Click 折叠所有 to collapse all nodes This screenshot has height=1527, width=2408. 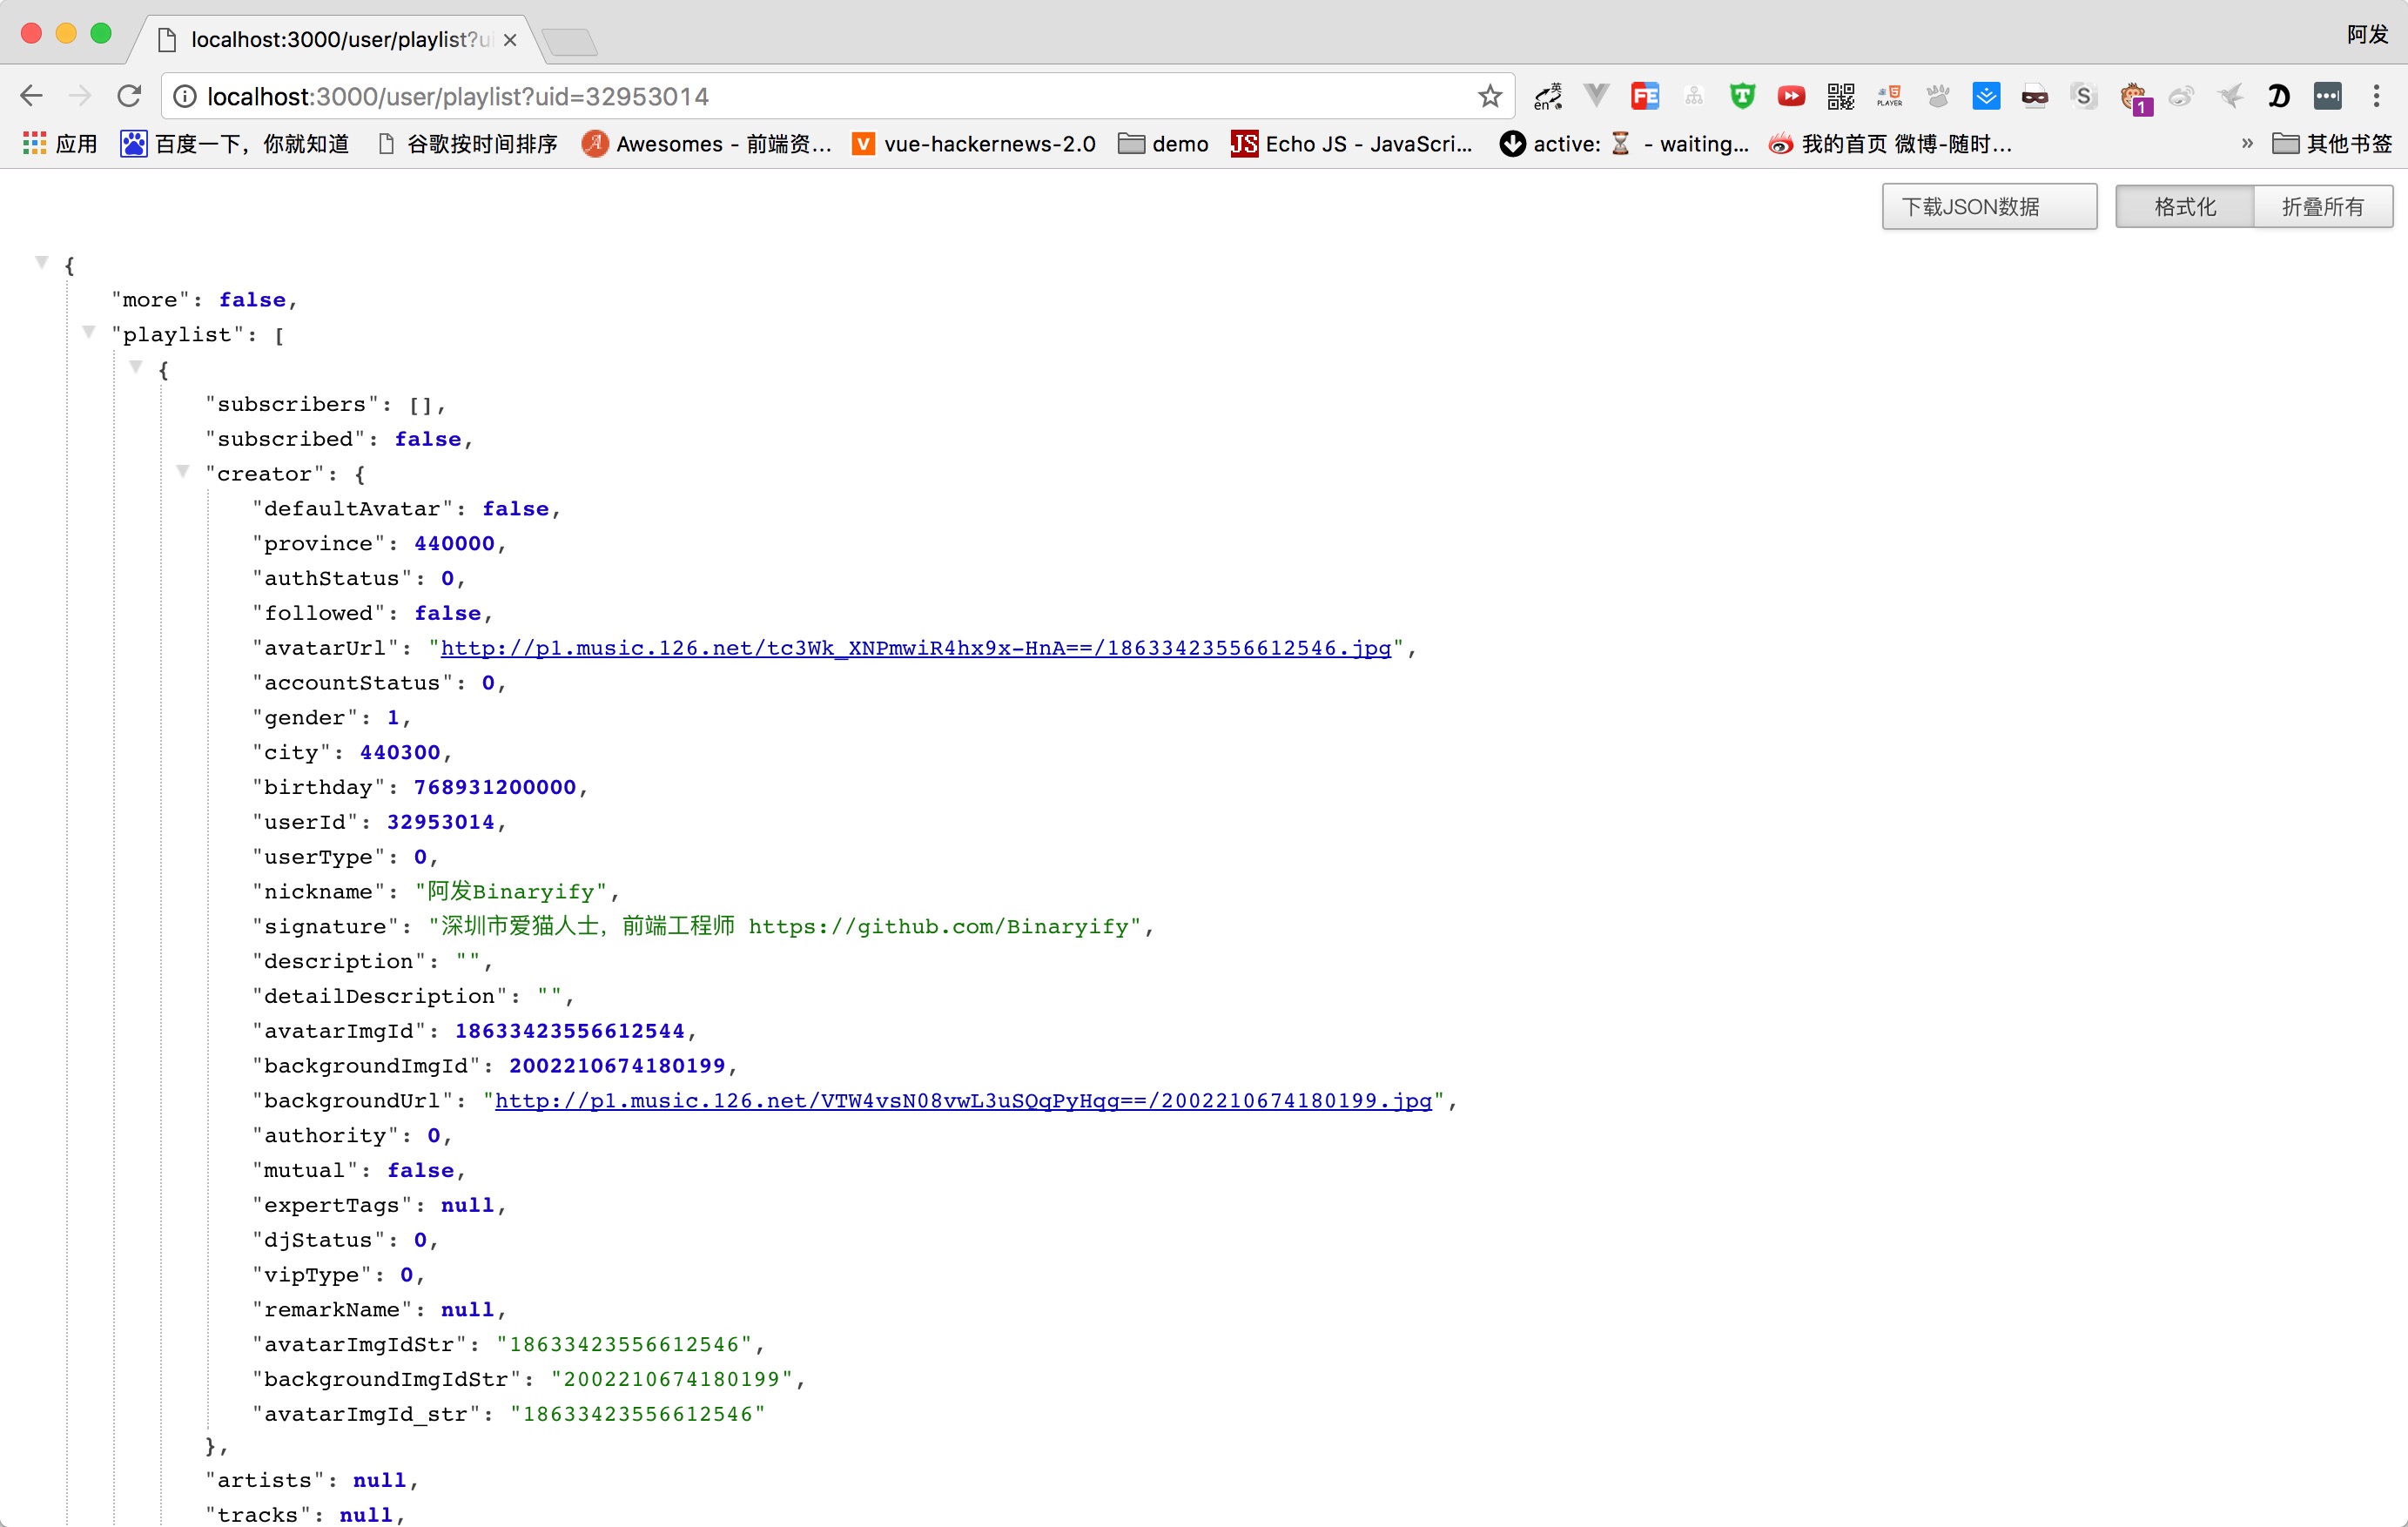(x=2322, y=207)
